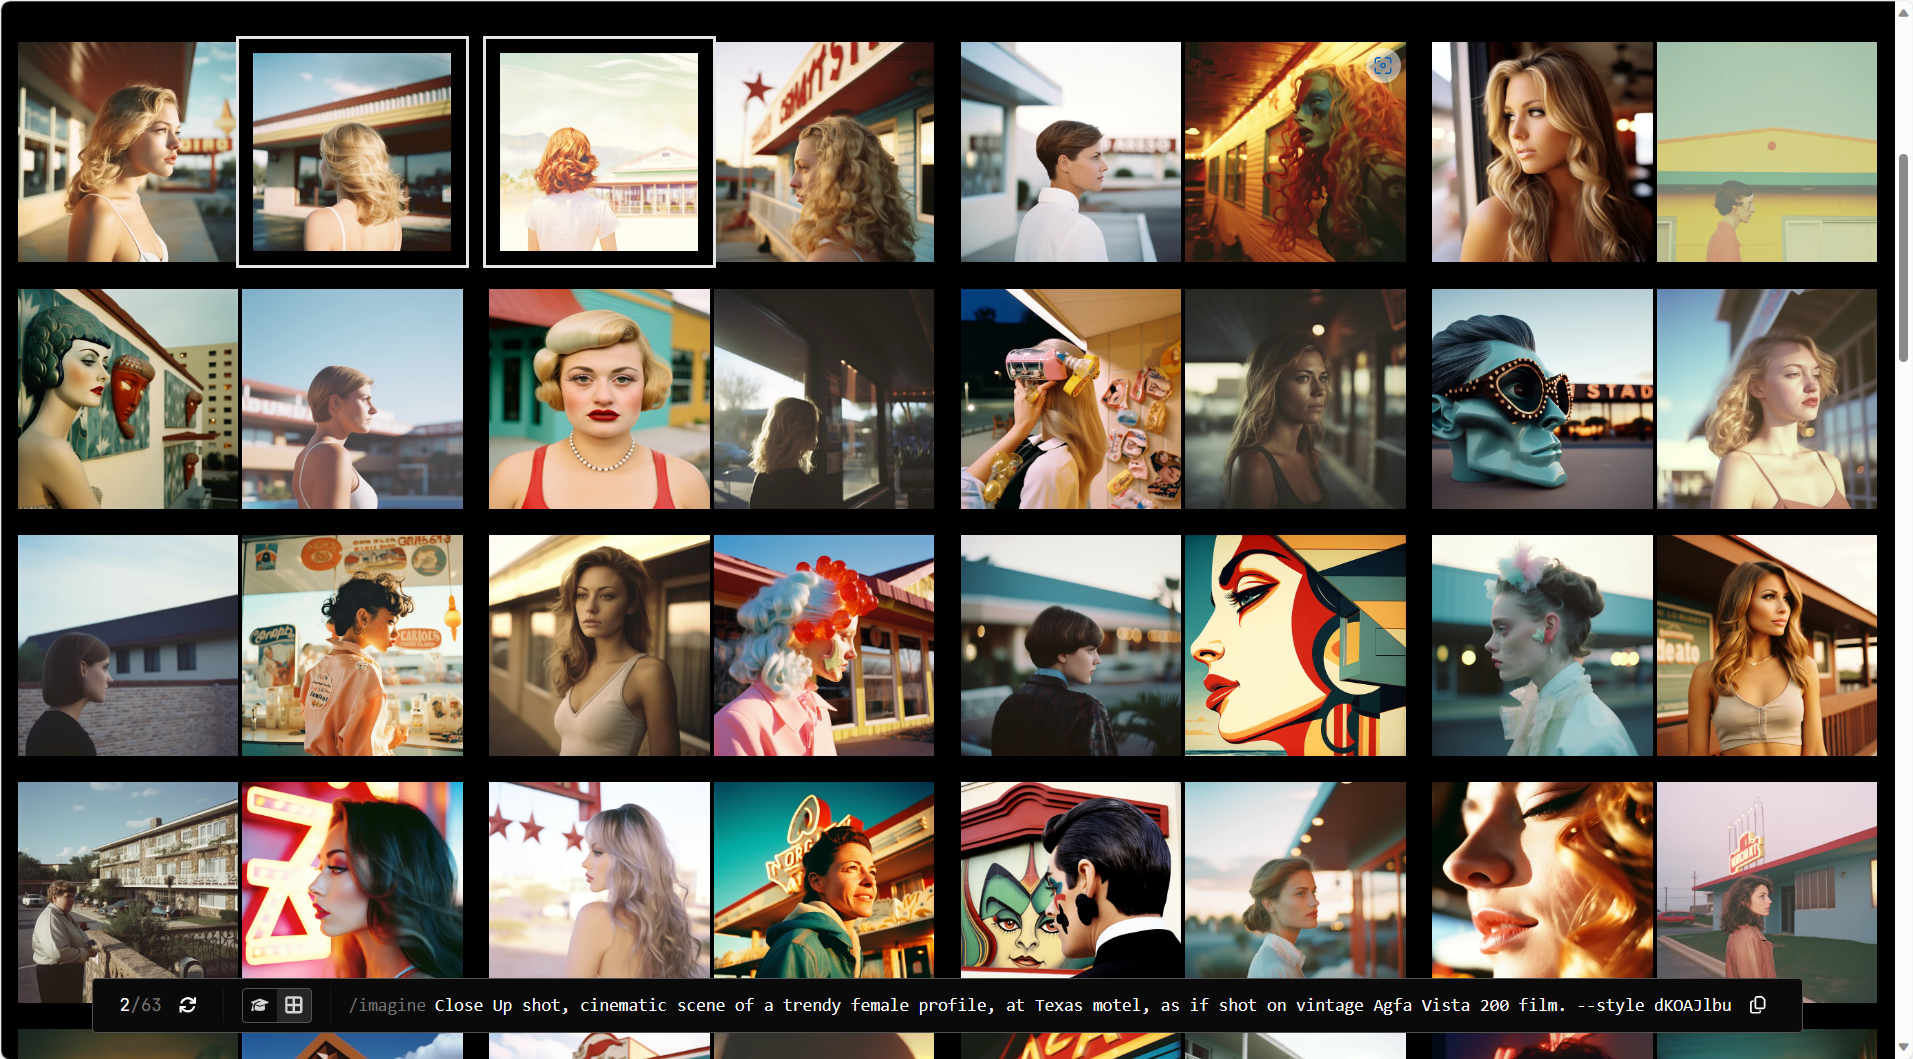The height and width of the screenshot is (1059, 1913).
Task: Open the woman with pink feather hairpiece image
Action: [1542, 645]
